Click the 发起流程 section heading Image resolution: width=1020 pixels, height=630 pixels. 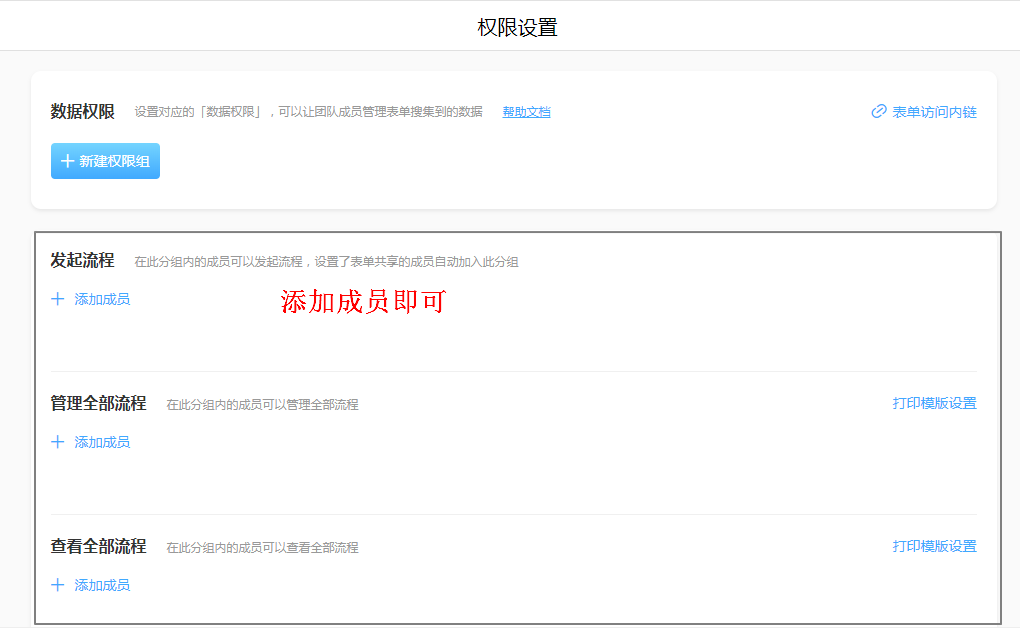[x=83, y=261]
